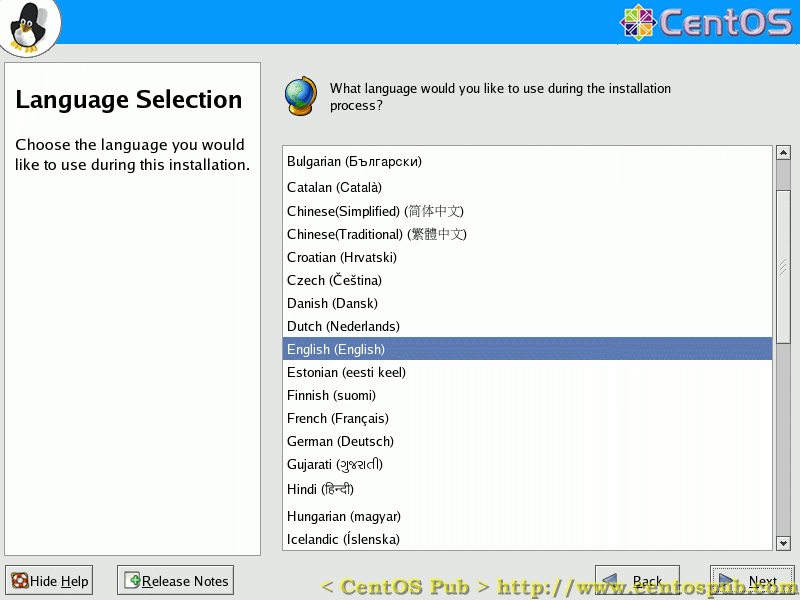This screenshot has height=600, width=800.
Task: Proceed by clicking Next
Action: click(752, 580)
